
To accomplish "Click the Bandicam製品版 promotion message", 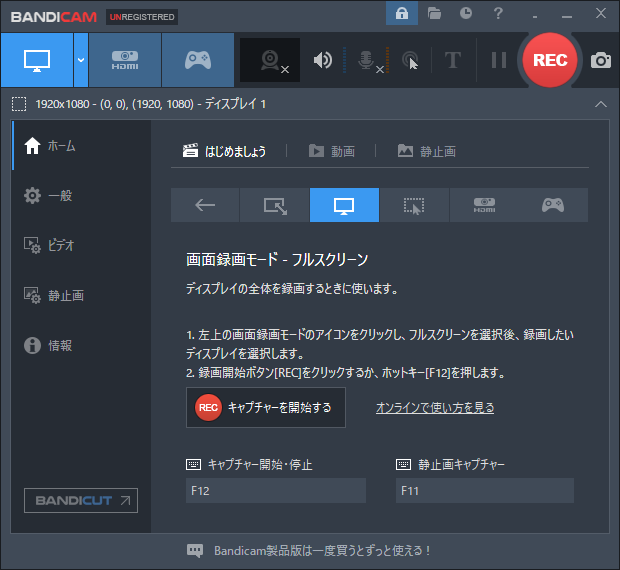I will pyautogui.click(x=322, y=551).
